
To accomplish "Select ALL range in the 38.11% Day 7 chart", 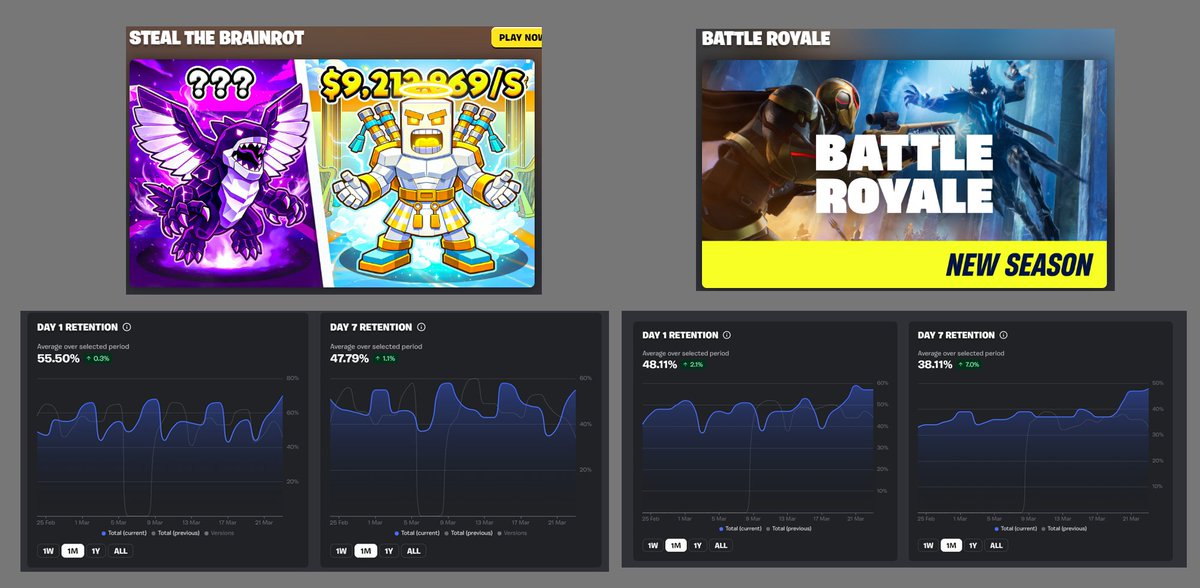I will 995,545.
